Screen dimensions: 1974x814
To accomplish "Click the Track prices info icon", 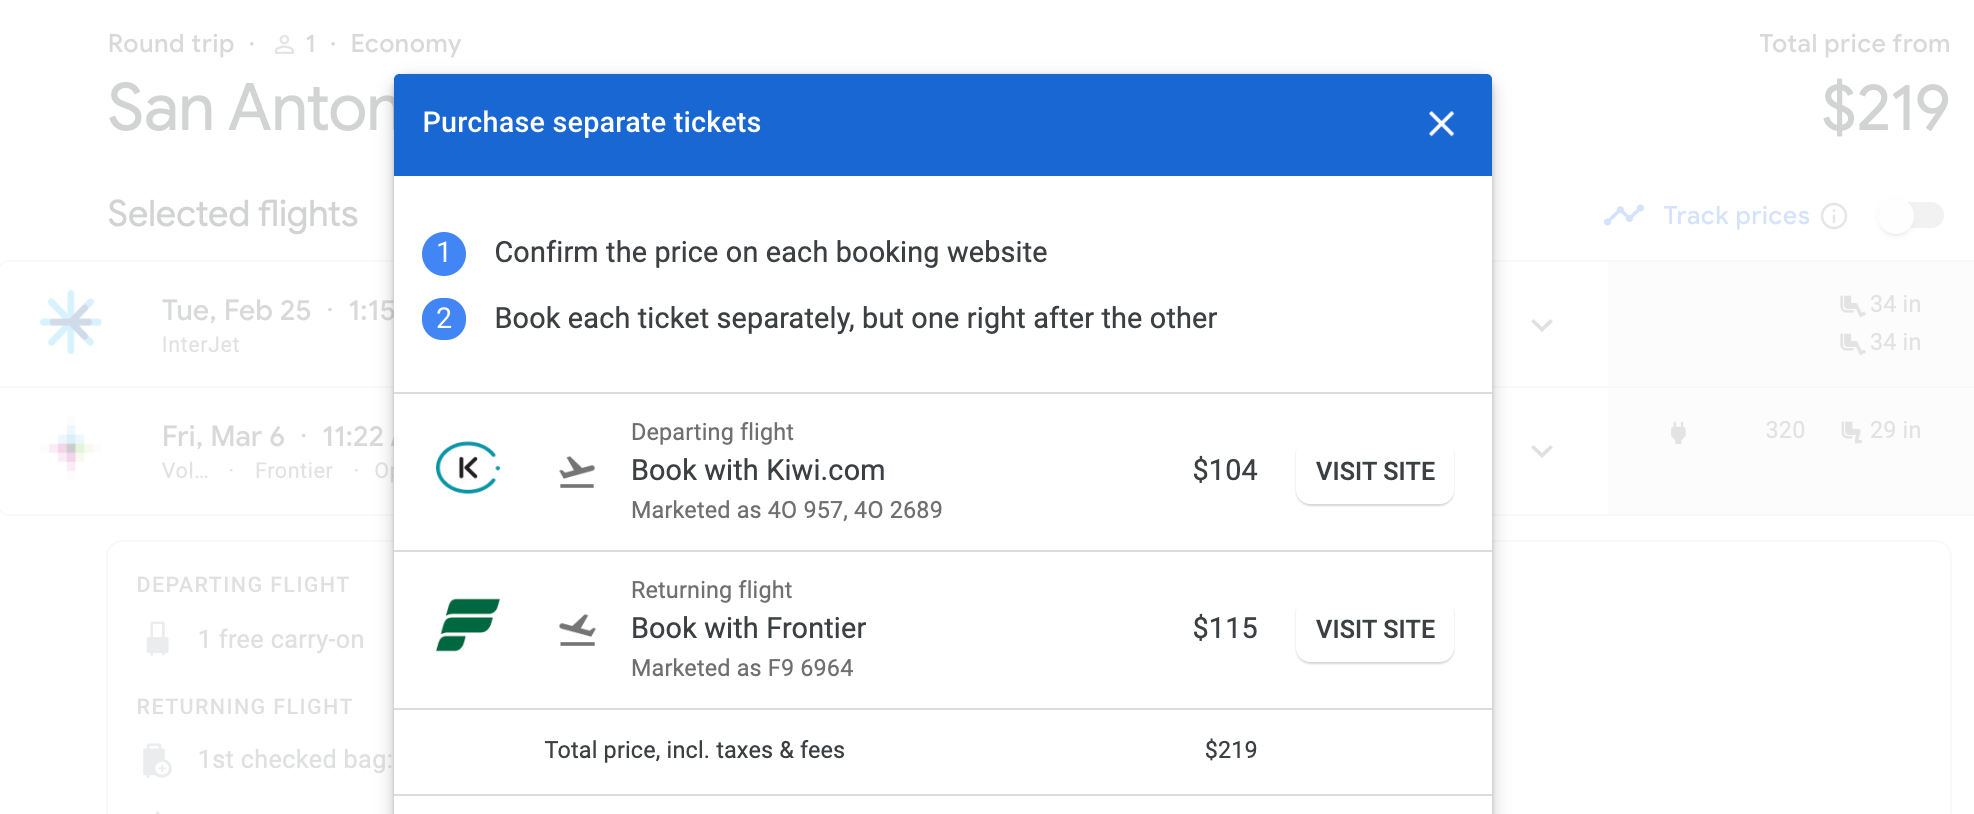I will (1834, 216).
